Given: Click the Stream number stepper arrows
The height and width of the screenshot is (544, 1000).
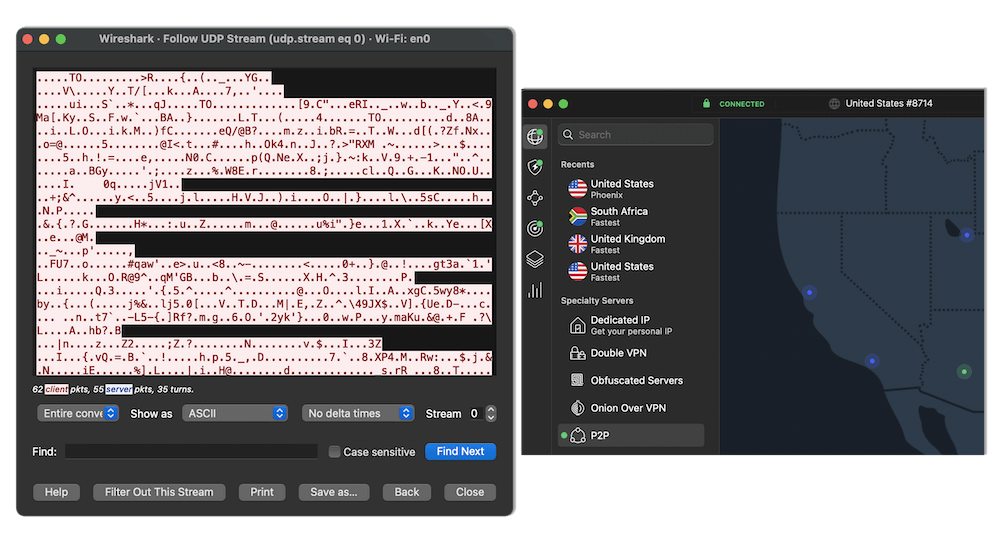Looking at the screenshot, I should 490,413.
